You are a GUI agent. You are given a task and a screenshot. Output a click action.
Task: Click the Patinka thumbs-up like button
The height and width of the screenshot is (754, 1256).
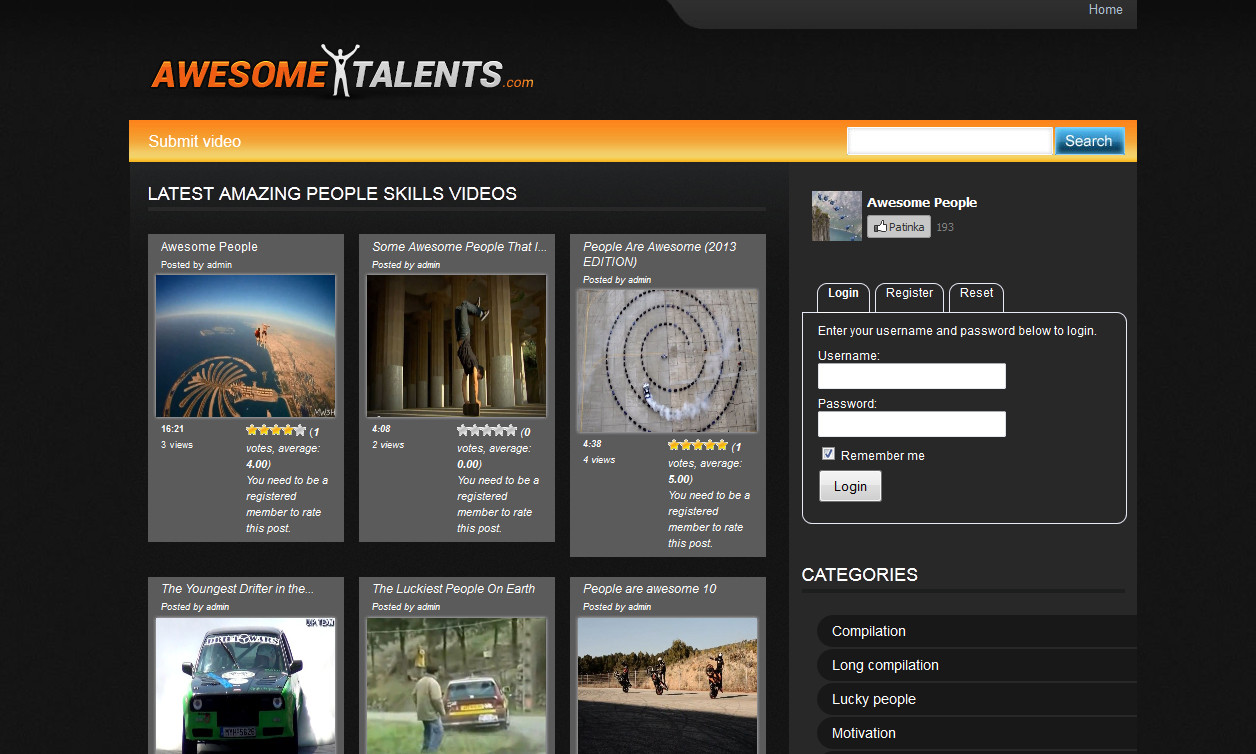point(899,227)
